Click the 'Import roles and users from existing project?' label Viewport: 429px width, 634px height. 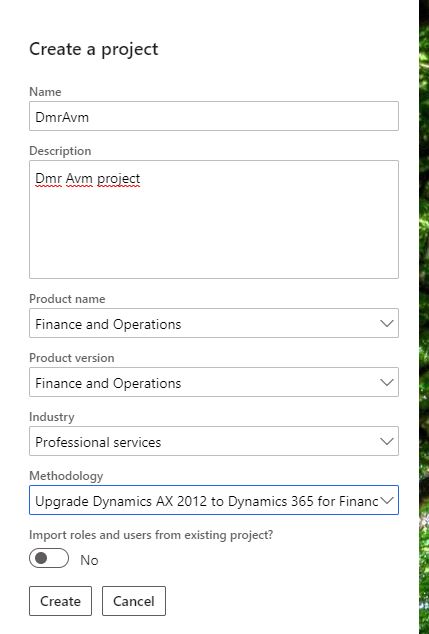pos(151,535)
